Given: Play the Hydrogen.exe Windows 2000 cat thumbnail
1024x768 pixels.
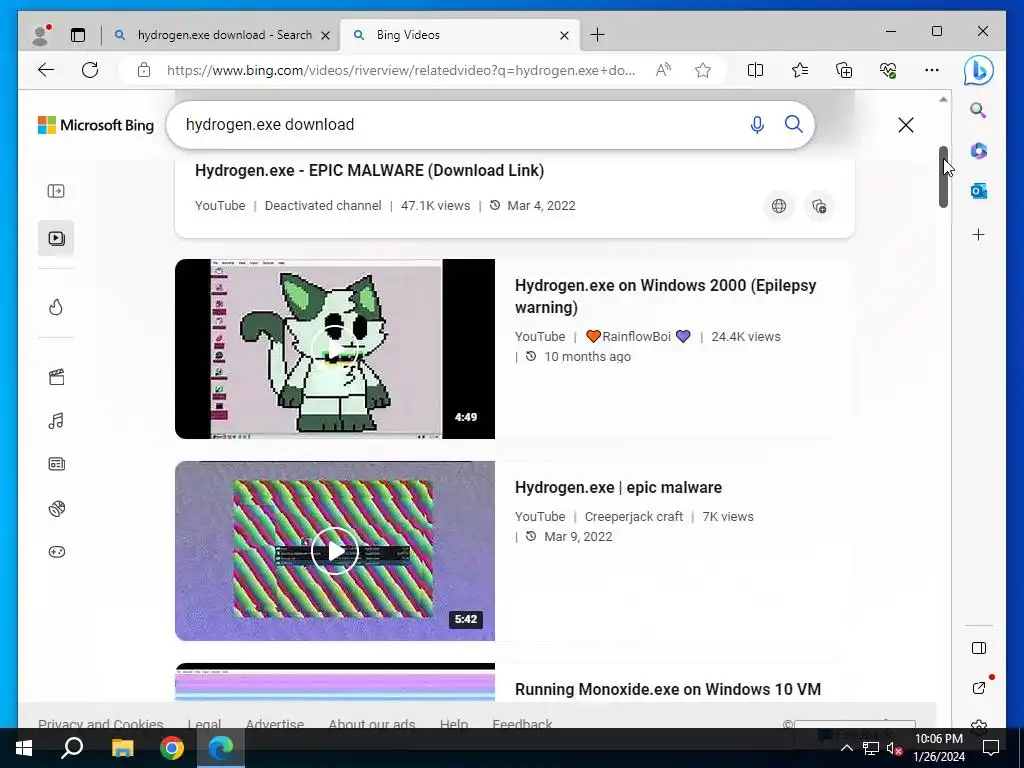Looking at the screenshot, I should coord(334,349).
